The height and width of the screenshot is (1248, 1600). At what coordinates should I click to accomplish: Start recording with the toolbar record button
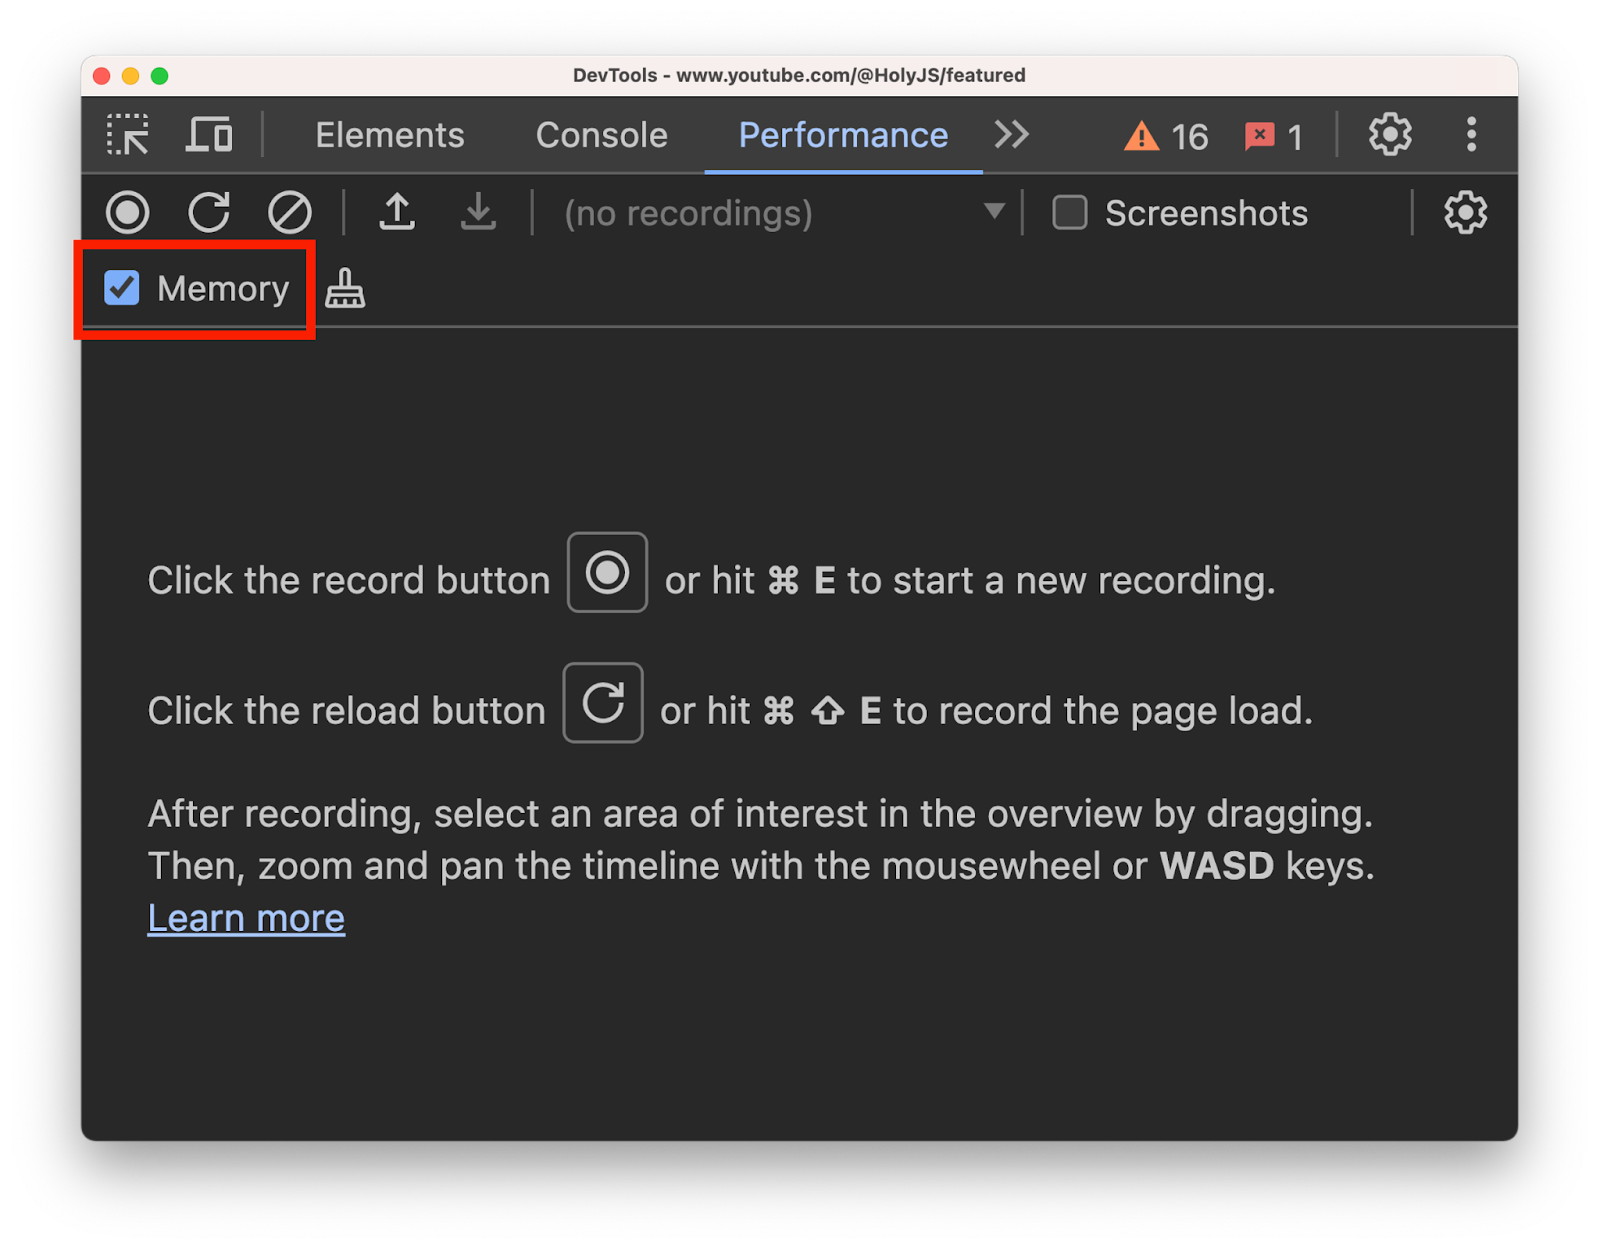[x=128, y=213]
